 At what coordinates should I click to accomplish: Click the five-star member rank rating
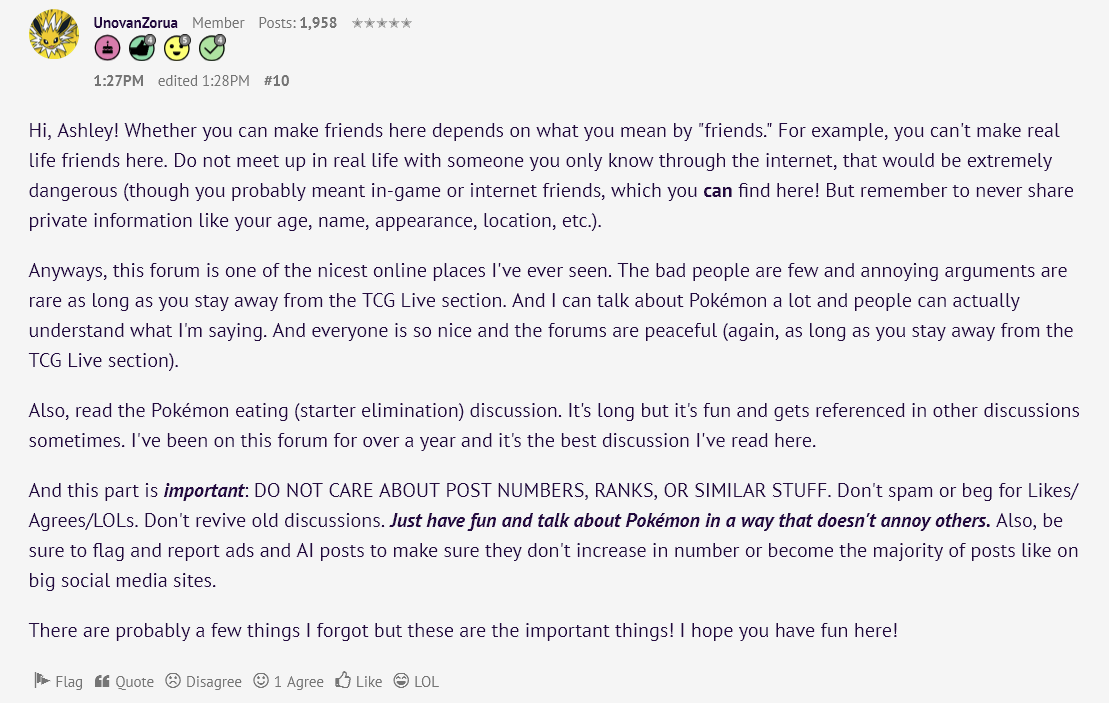(382, 23)
